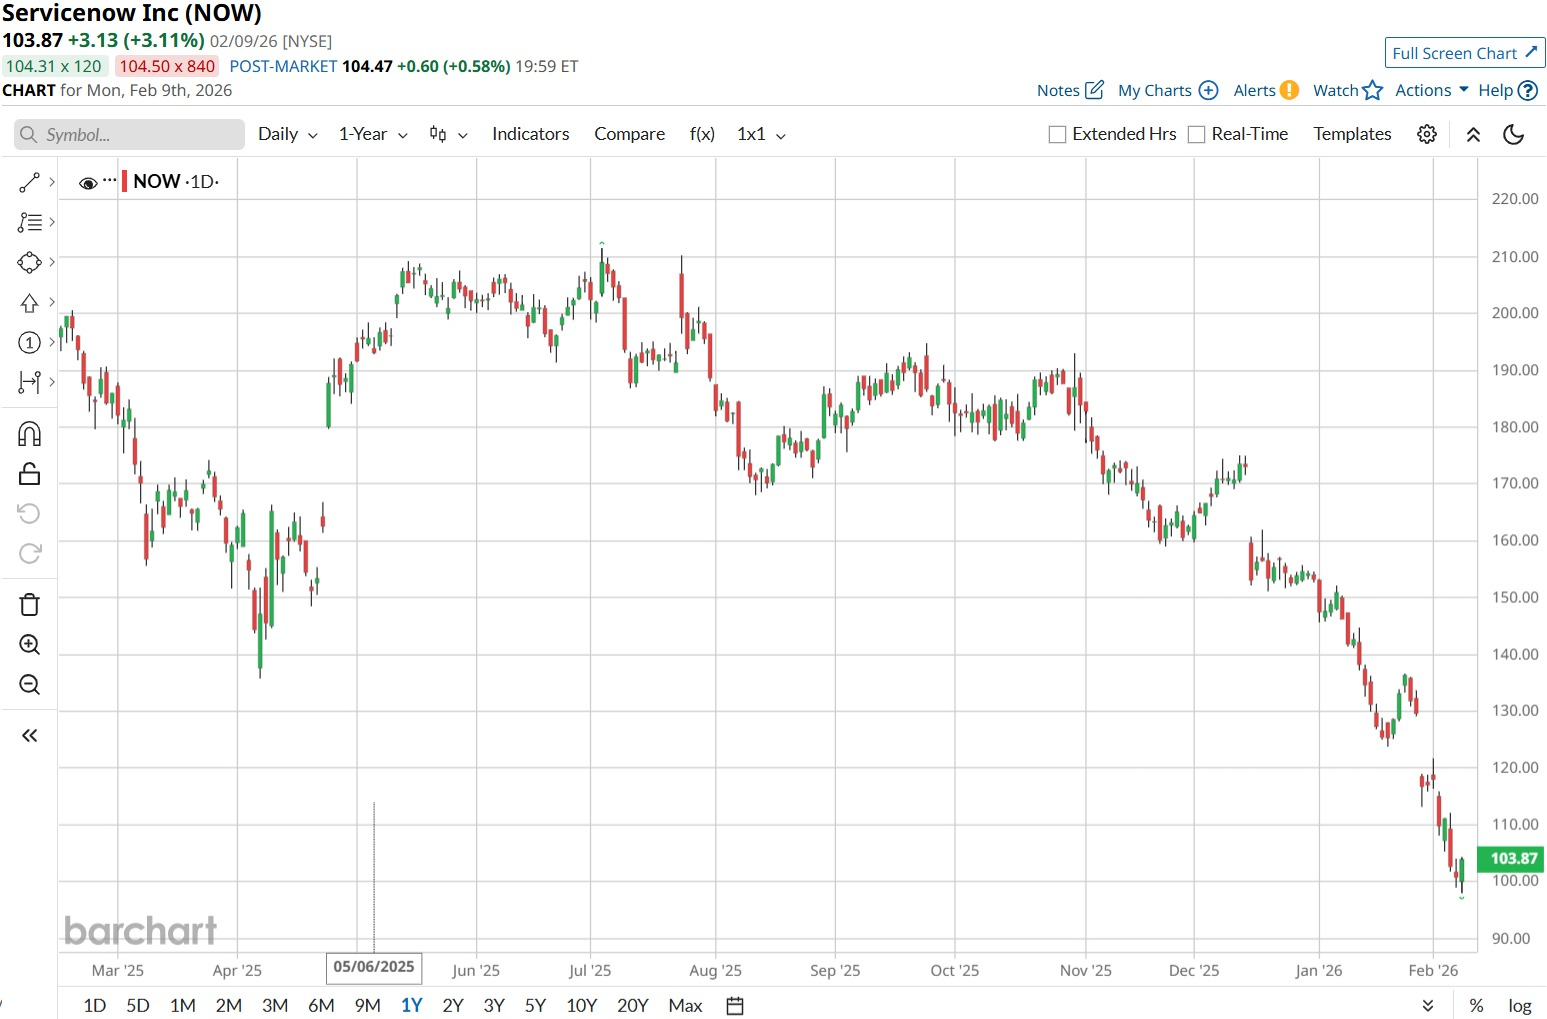
Task: Open Notes for this symbol
Action: [1070, 90]
